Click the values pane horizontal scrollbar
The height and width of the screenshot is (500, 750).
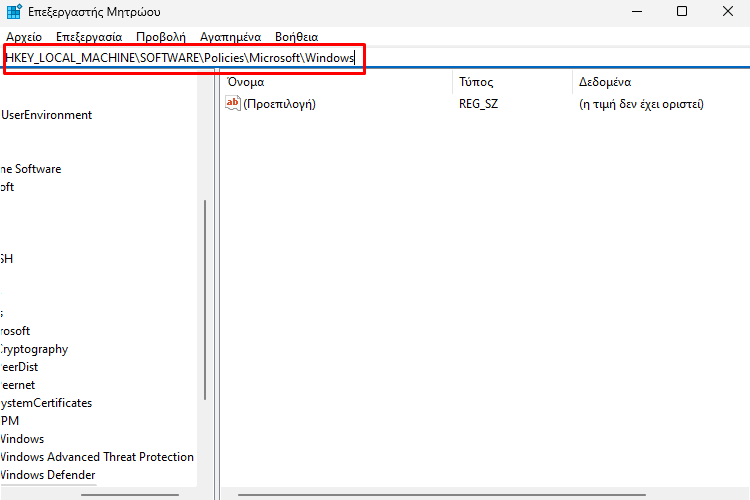point(441,495)
